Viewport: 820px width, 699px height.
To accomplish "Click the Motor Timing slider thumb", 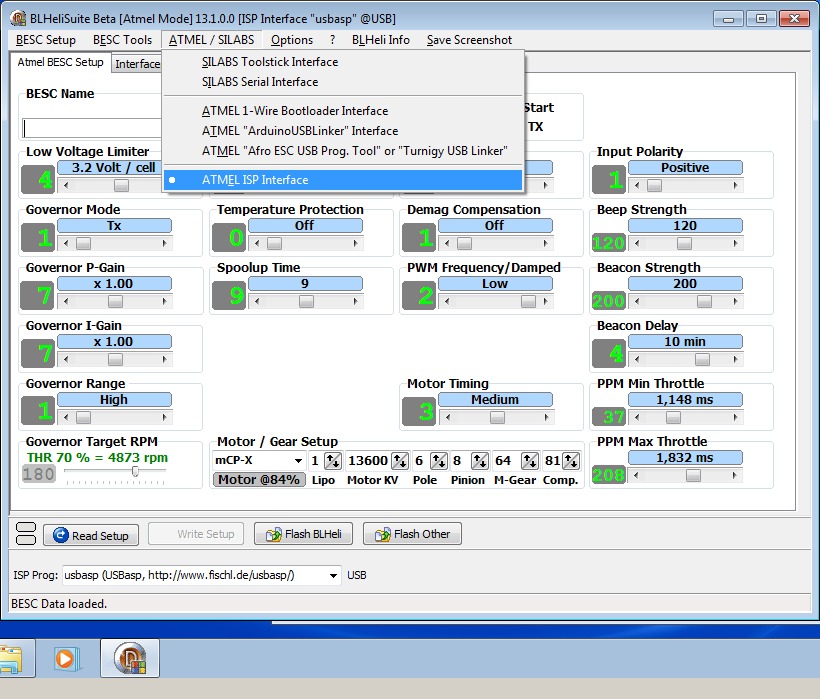I will pos(497,417).
